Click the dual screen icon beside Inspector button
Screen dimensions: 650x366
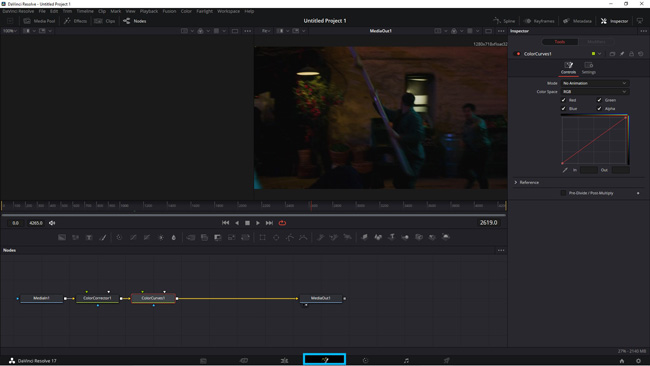(640, 21)
